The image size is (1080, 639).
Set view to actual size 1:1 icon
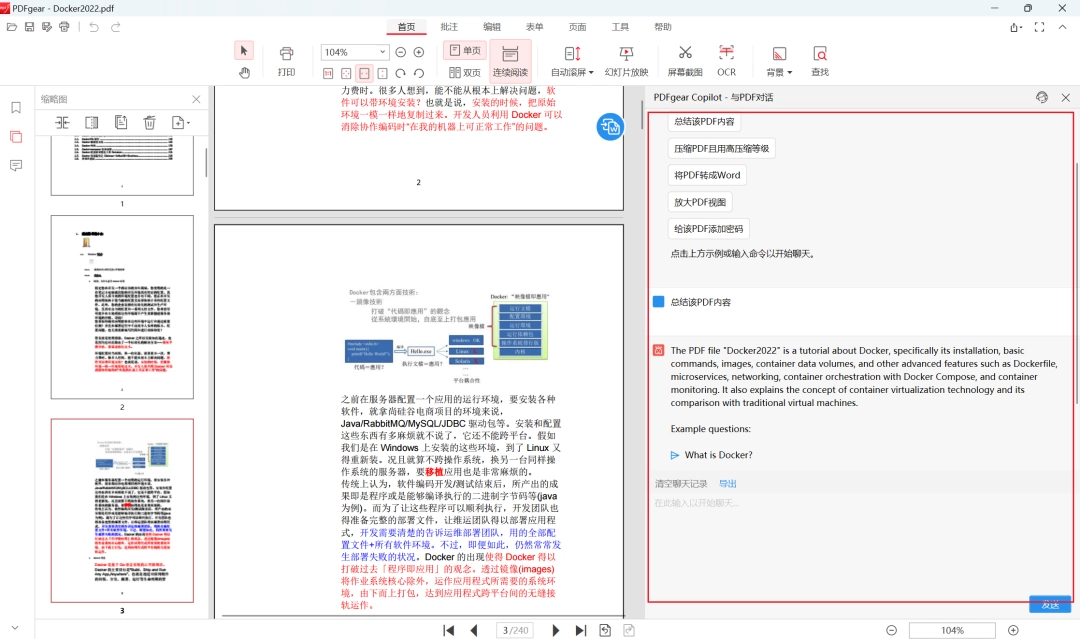click(x=328, y=73)
